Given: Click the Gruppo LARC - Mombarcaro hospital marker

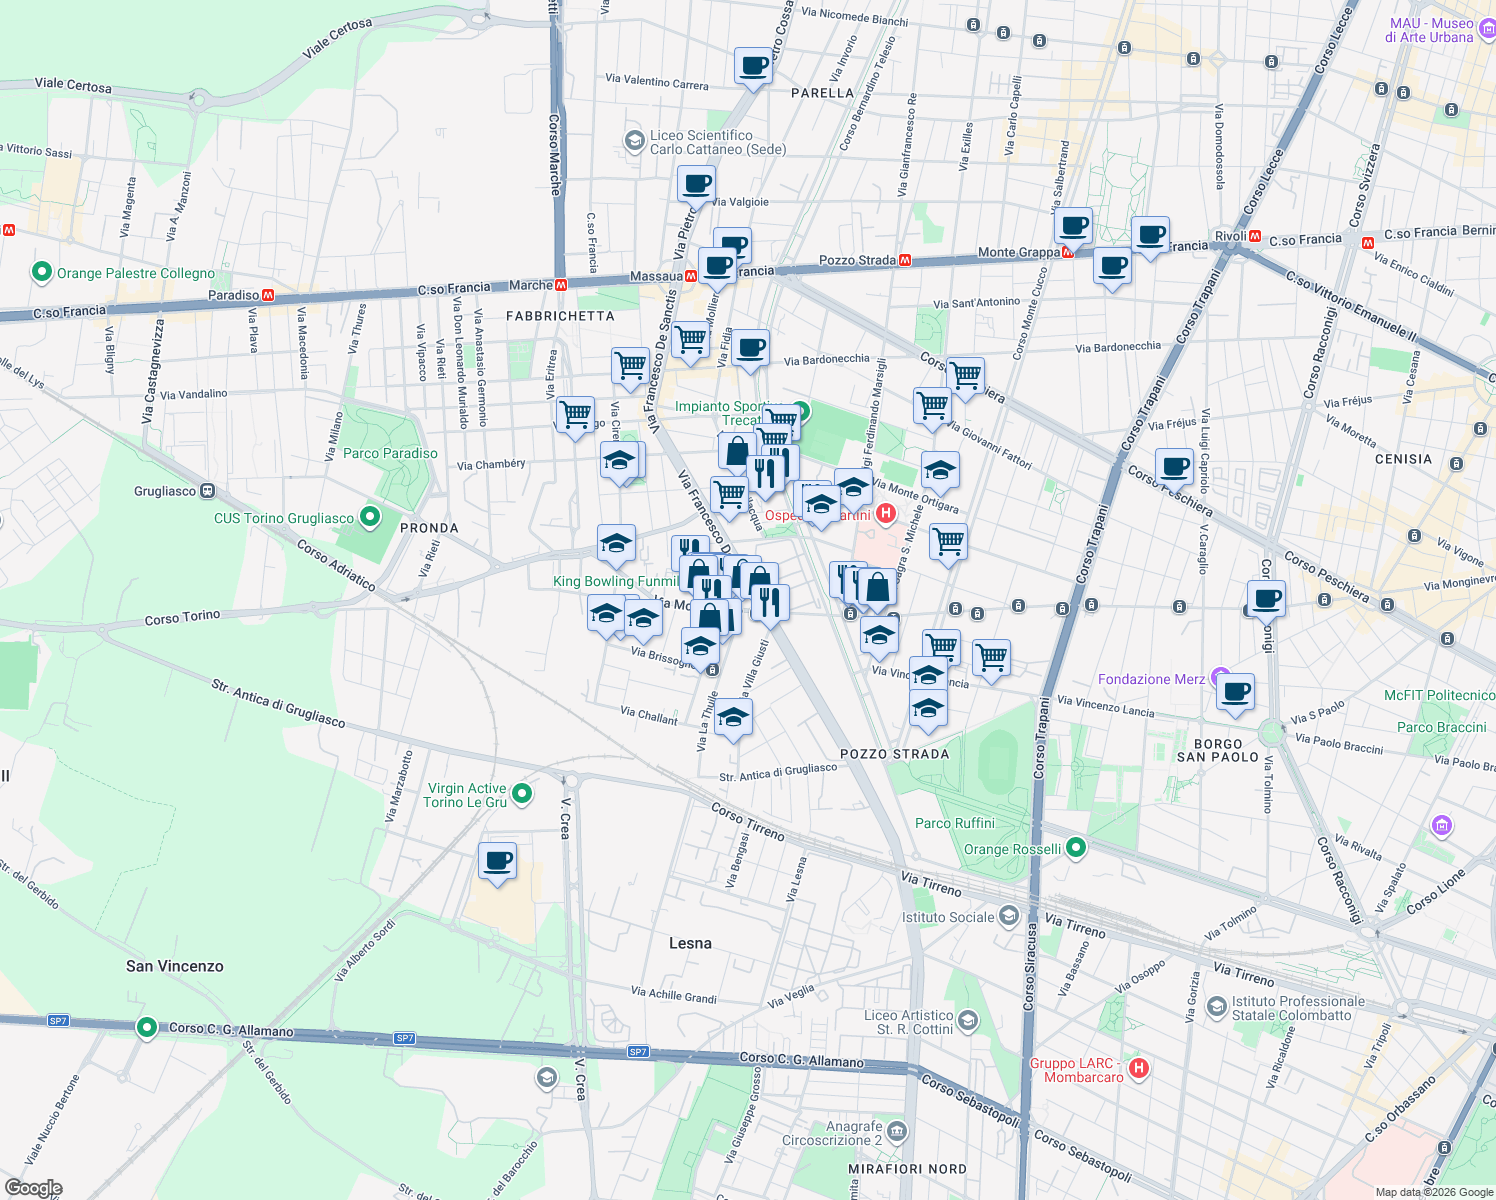Looking at the screenshot, I should (1137, 1068).
